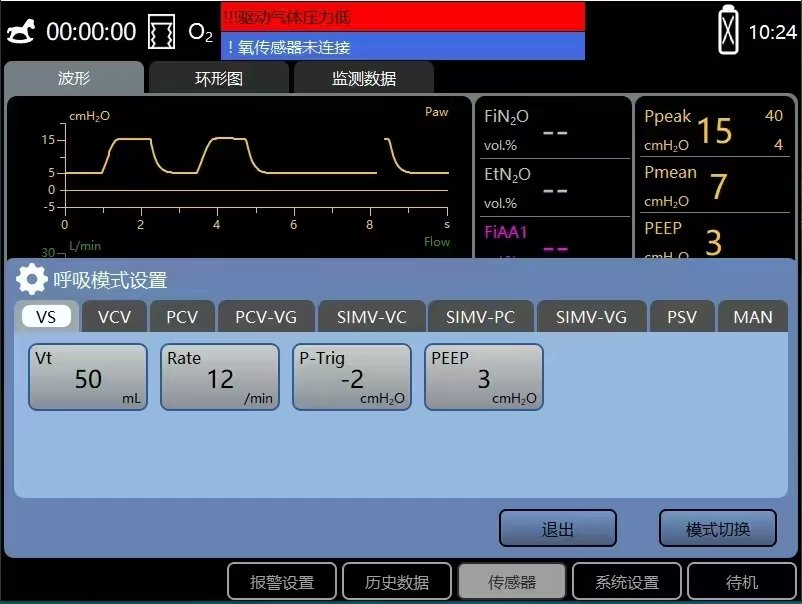Select the 波形 tab
Screen dimensions: 802x604
(x=74, y=78)
